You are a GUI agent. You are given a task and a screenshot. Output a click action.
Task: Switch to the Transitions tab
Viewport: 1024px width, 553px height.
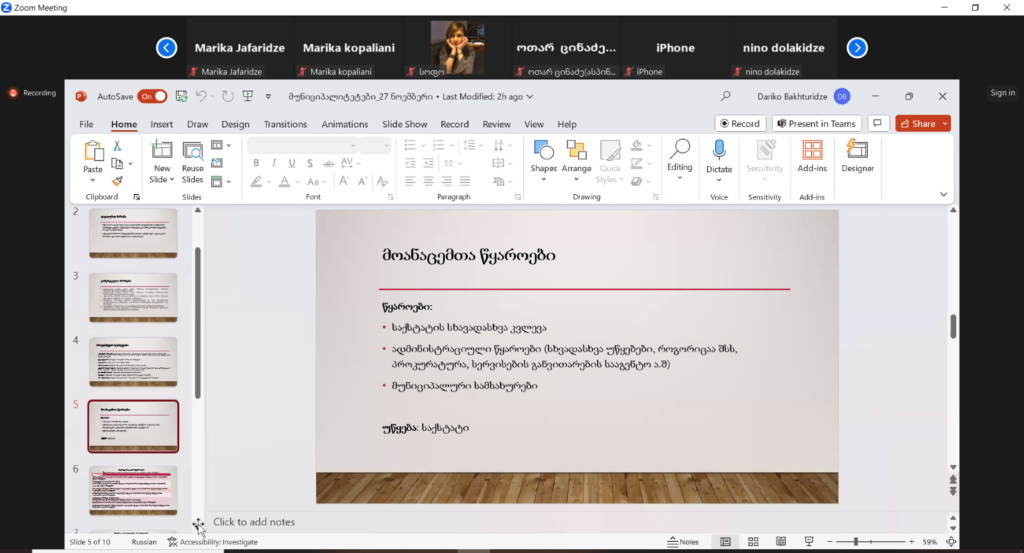coord(285,124)
